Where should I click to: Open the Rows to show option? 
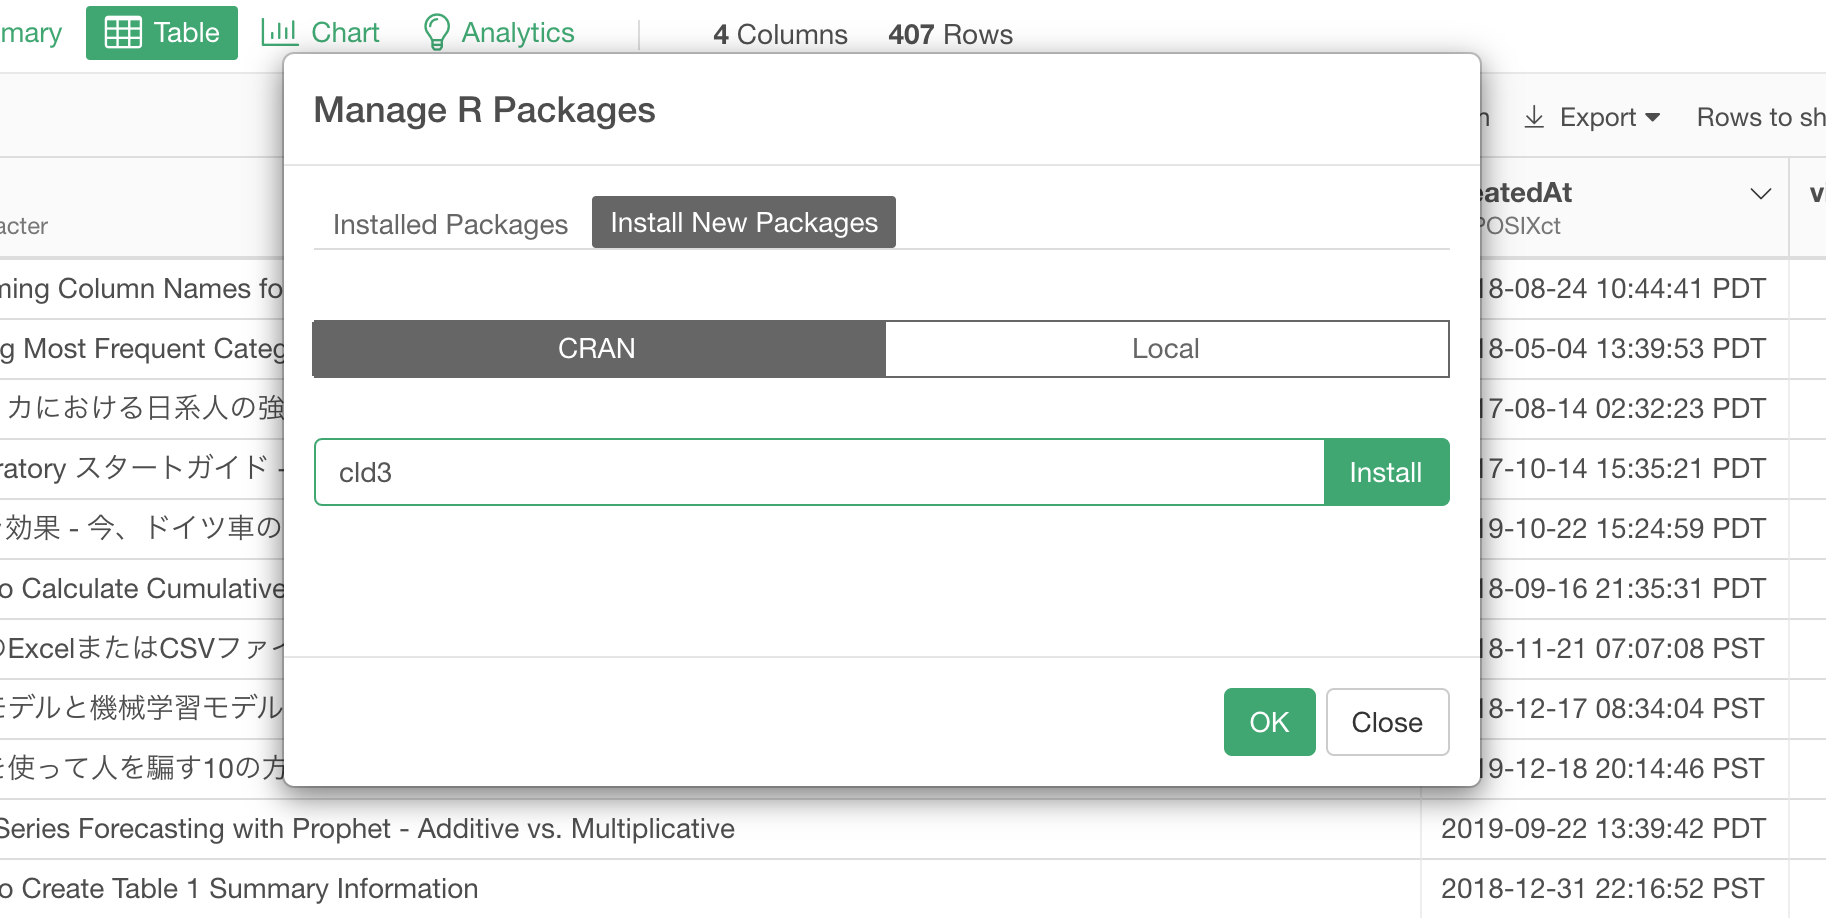[x=1760, y=117]
